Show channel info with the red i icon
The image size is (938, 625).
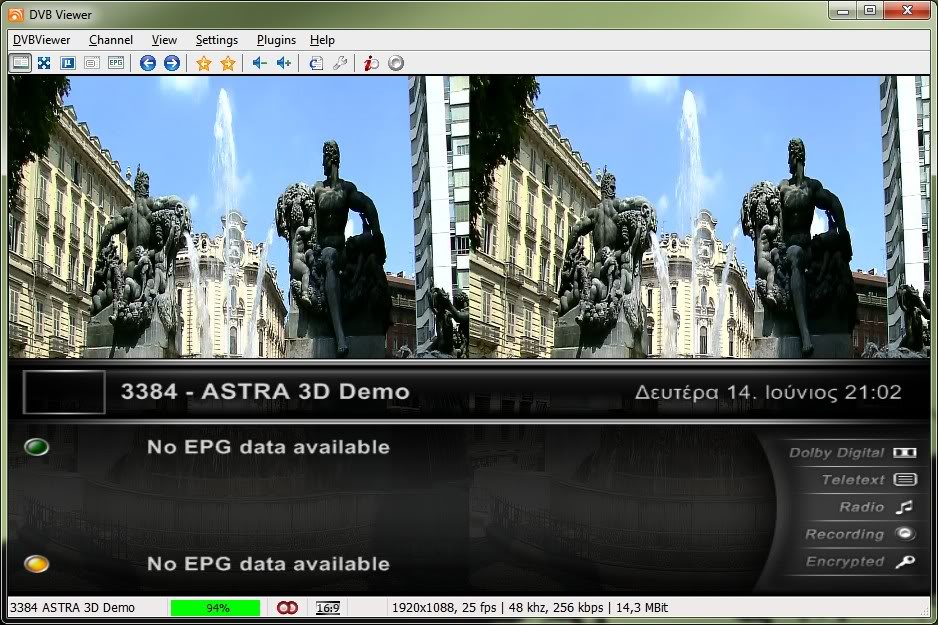(x=371, y=63)
